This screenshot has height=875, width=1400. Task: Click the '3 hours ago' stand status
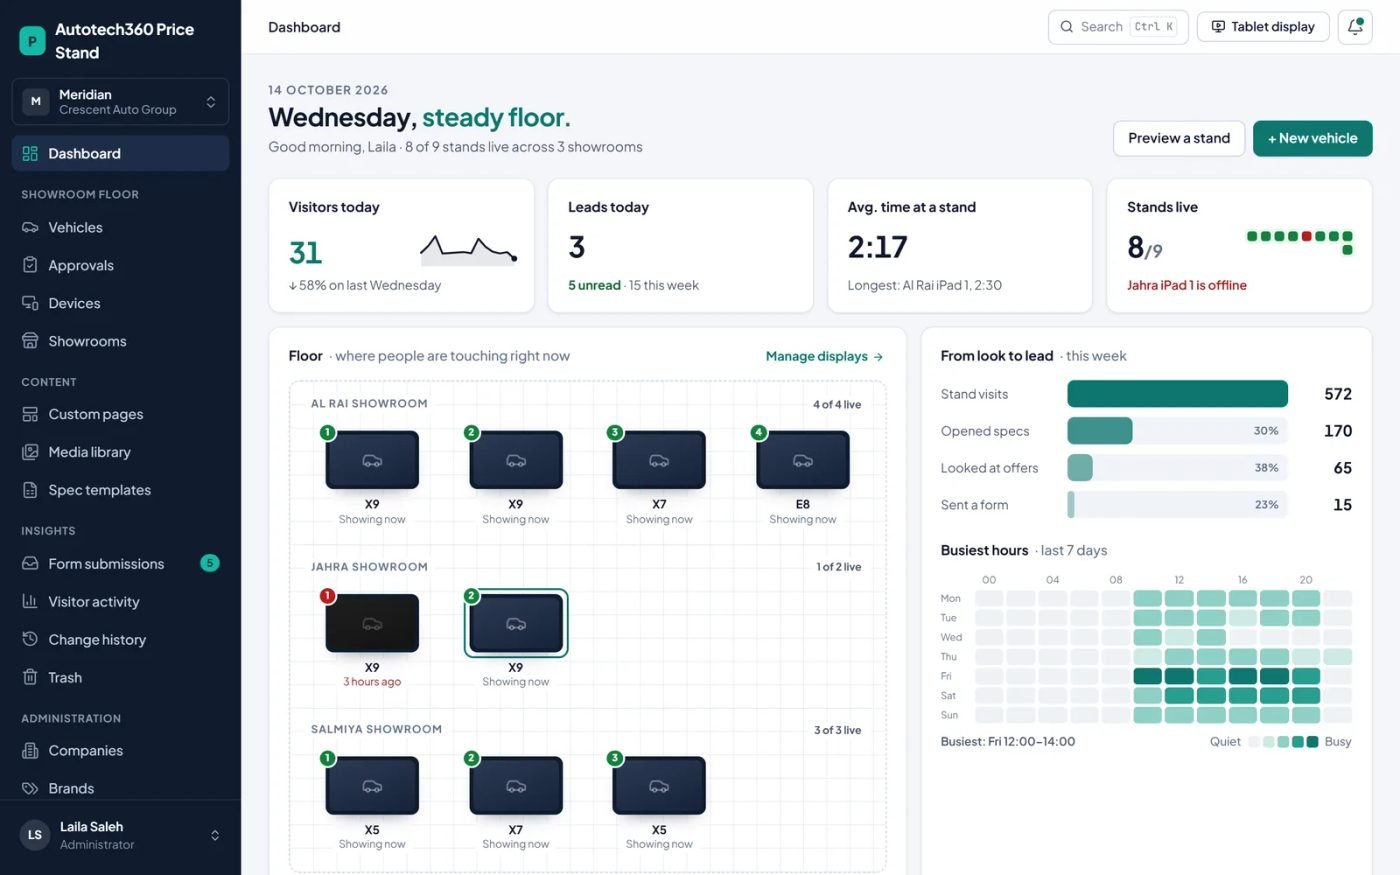[x=372, y=682]
